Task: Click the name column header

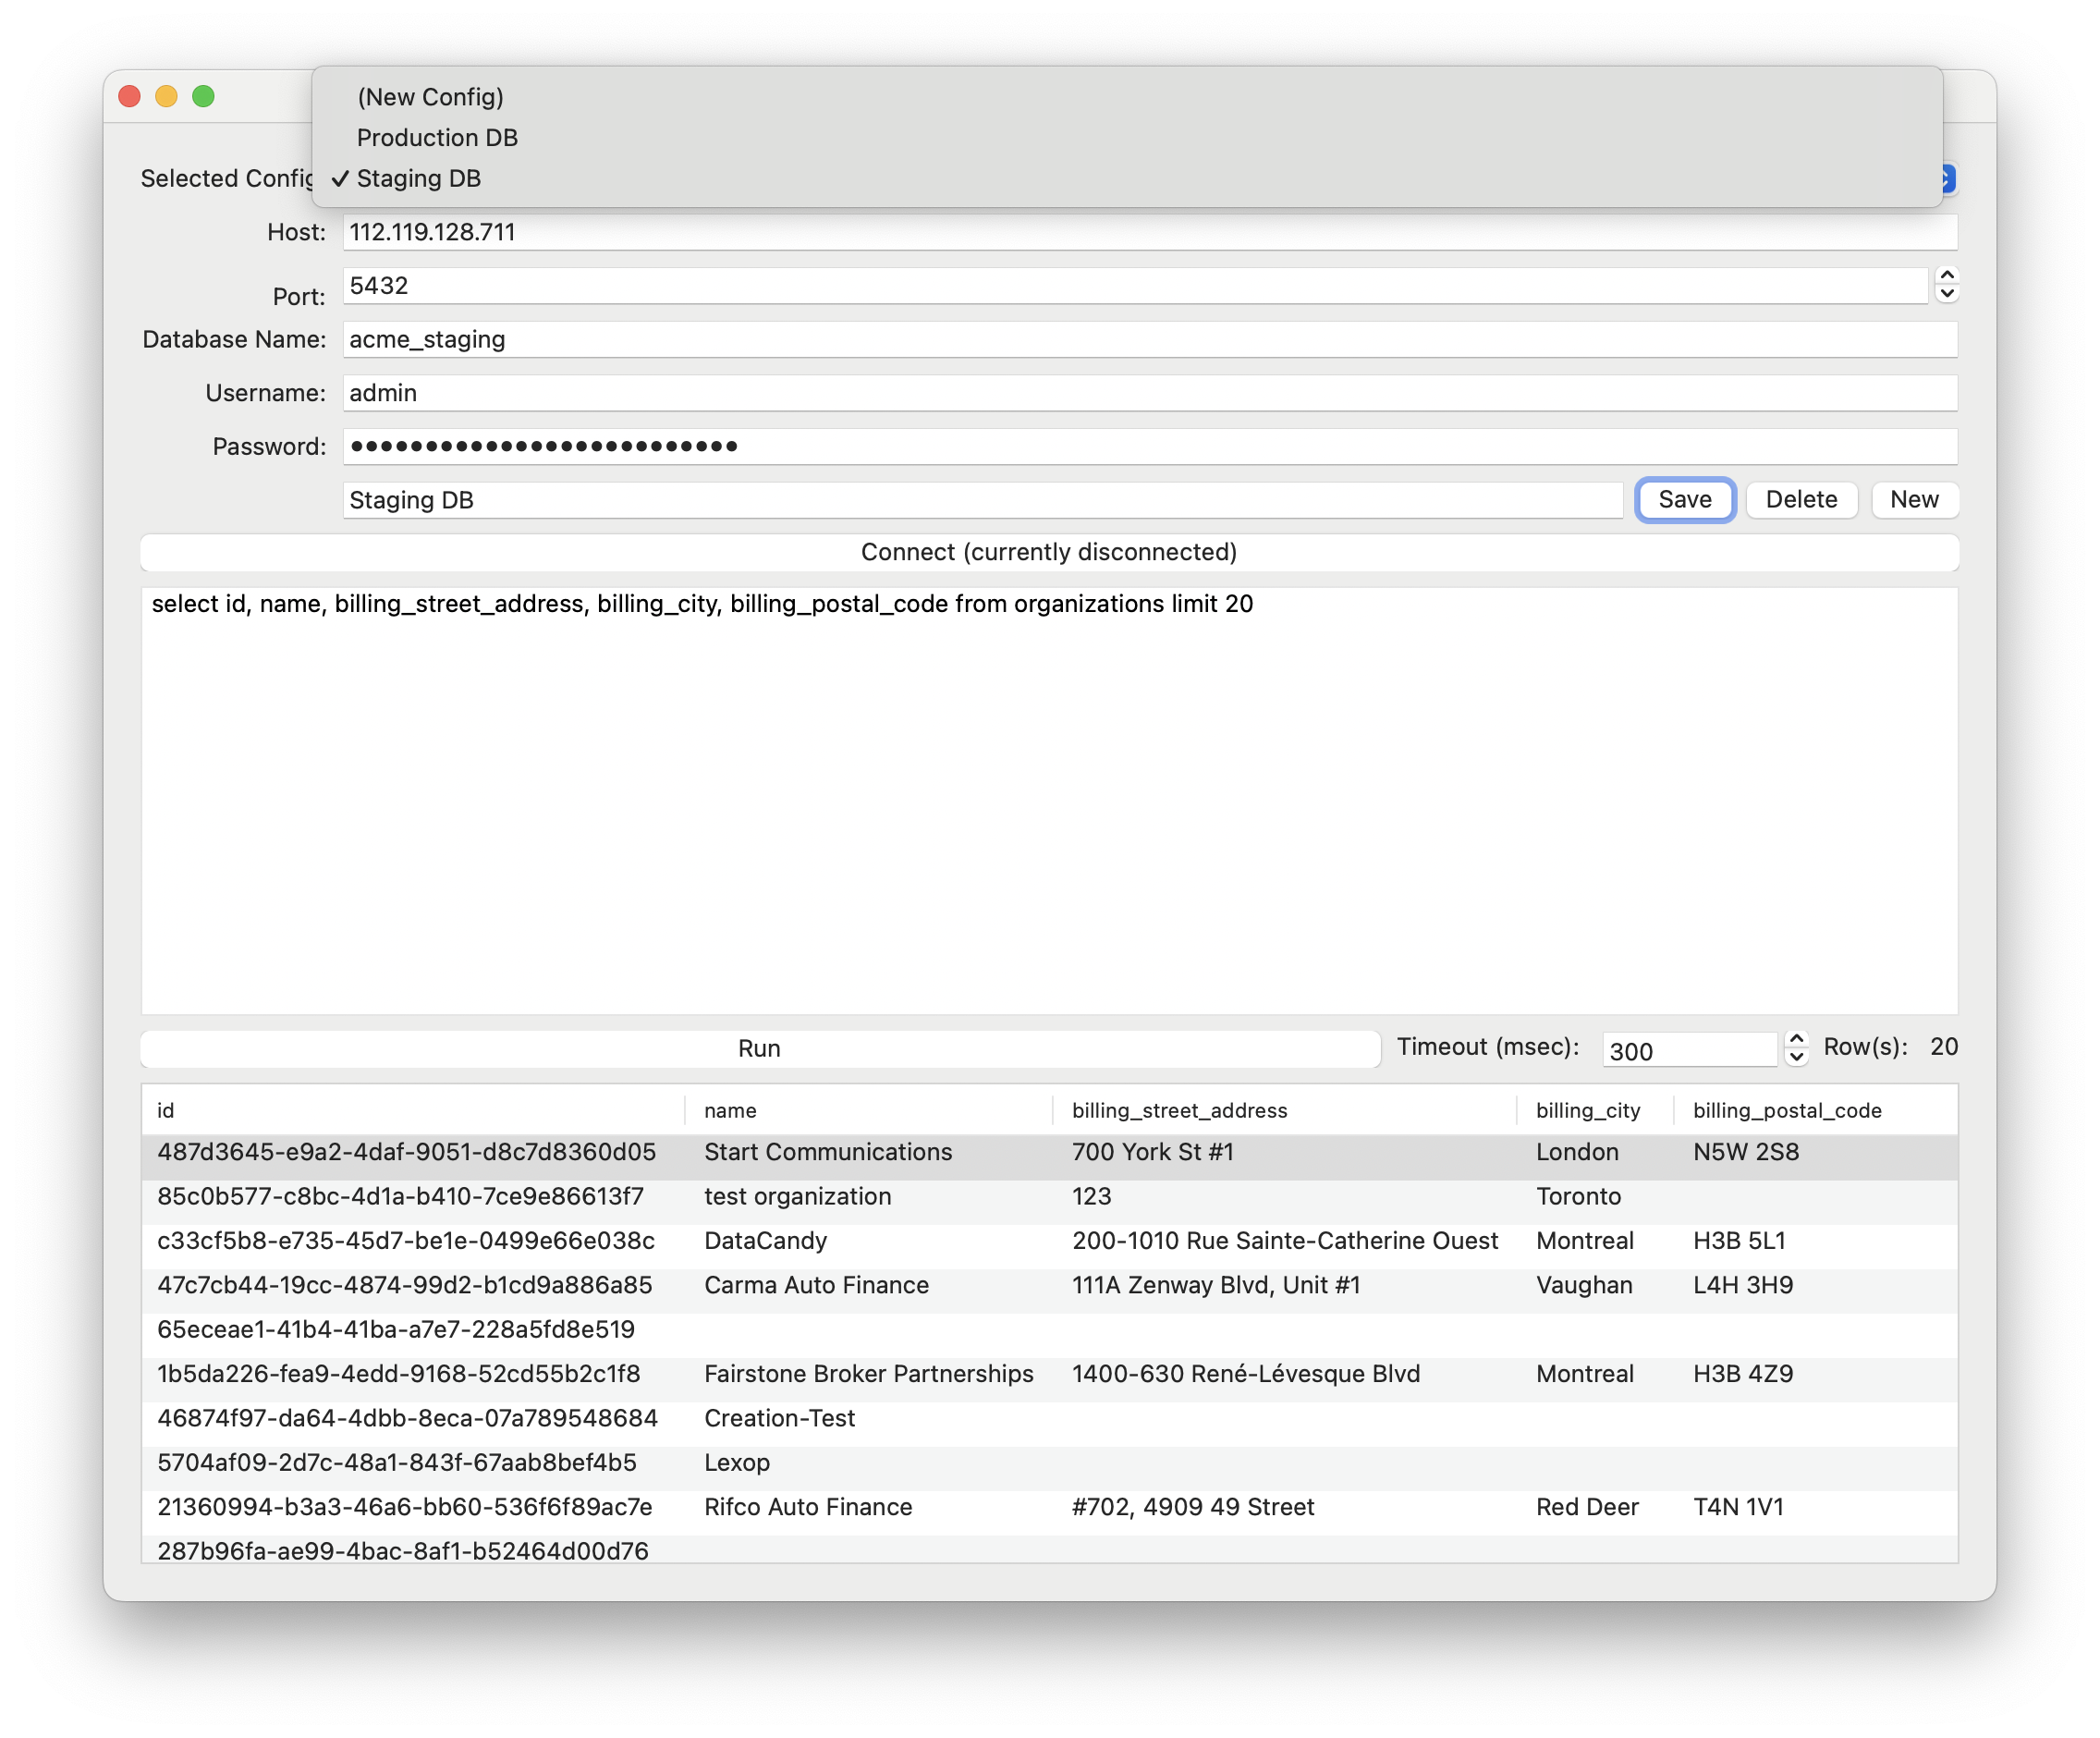Action: [730, 1111]
